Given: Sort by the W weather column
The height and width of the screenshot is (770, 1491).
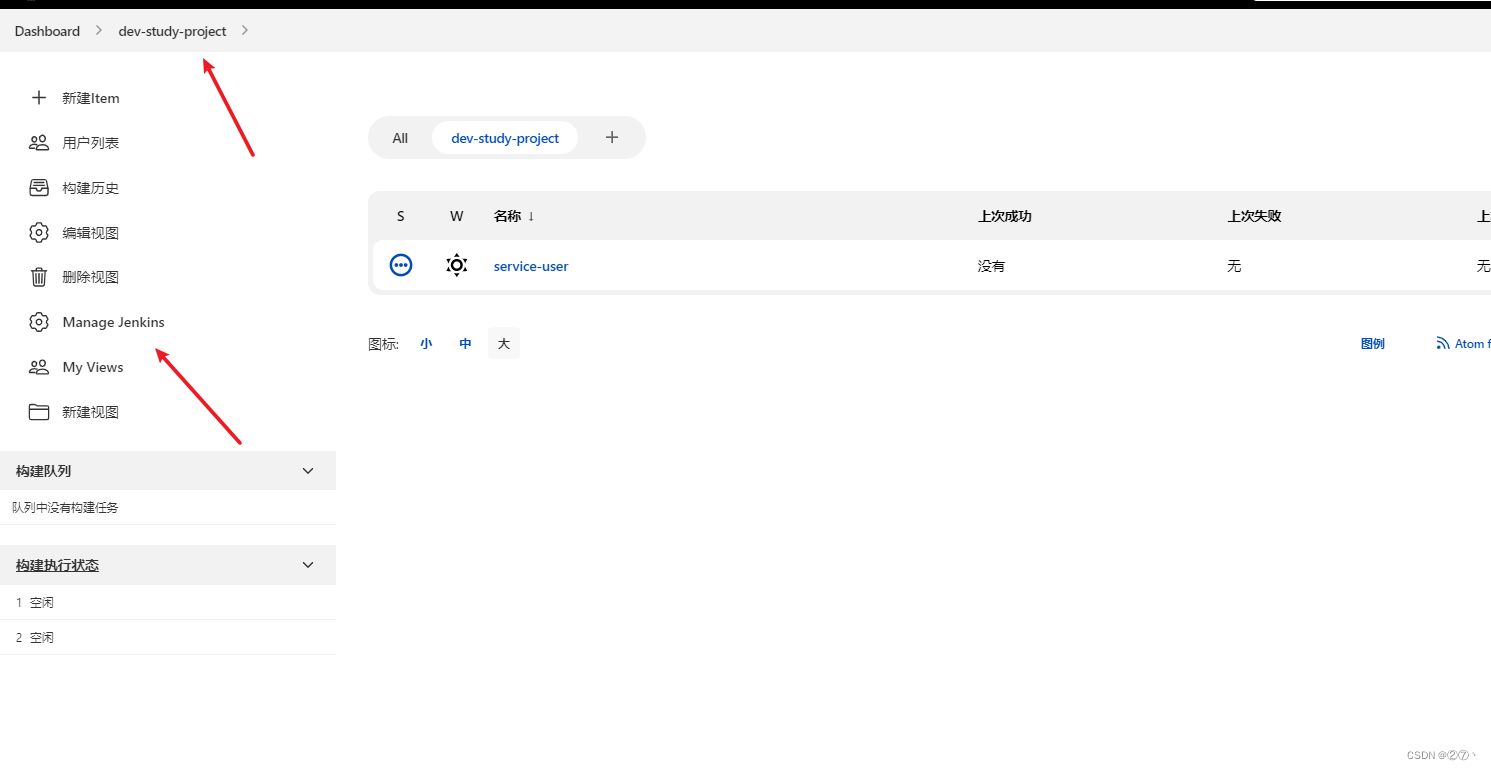Looking at the screenshot, I should (x=457, y=216).
